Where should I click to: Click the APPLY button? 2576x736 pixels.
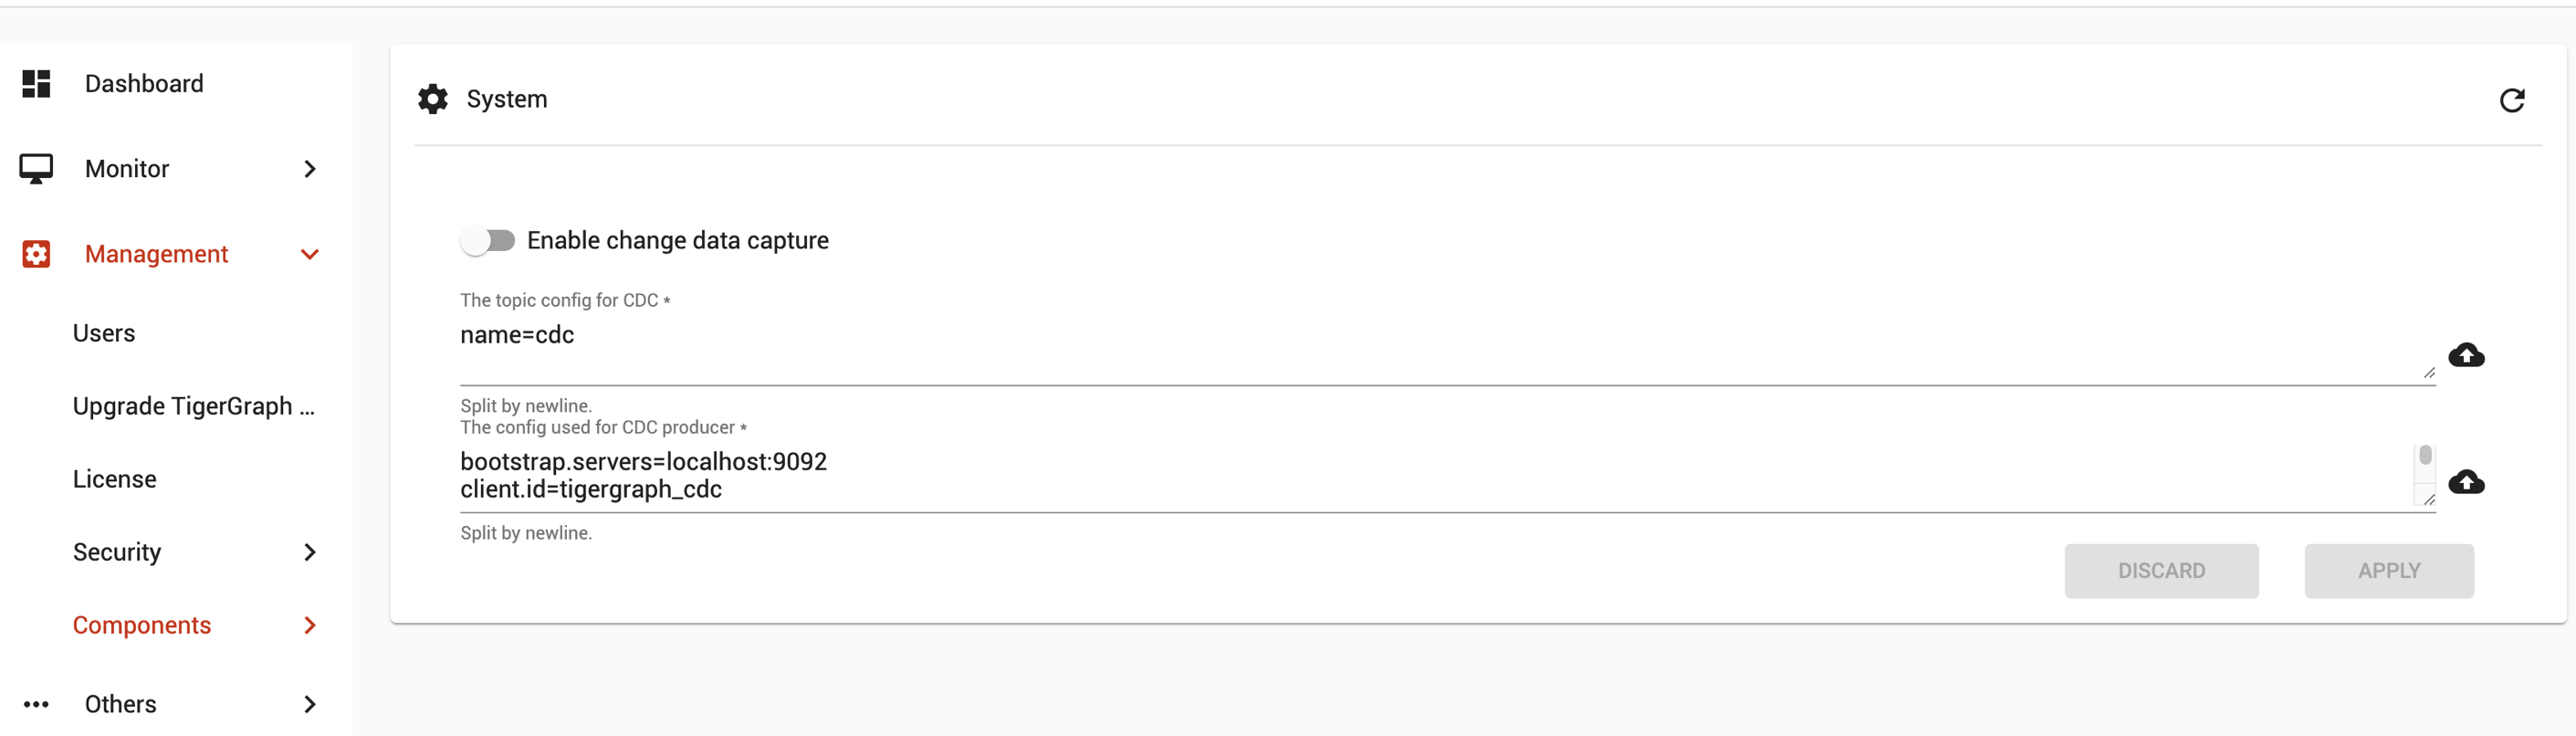(x=2389, y=570)
